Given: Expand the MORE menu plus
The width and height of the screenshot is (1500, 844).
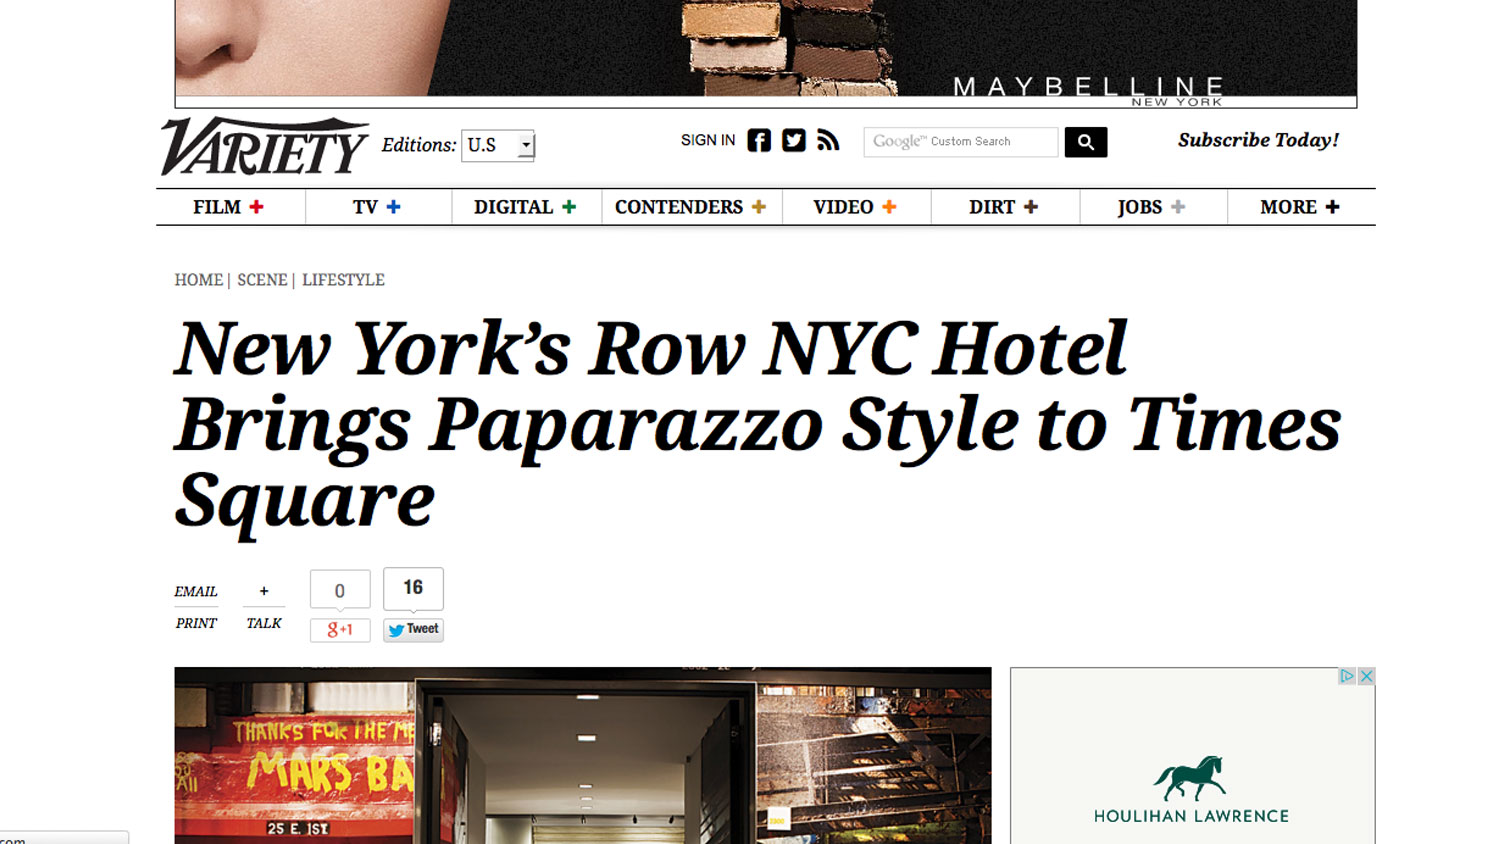Looking at the screenshot, I should pyautogui.click(x=1332, y=207).
